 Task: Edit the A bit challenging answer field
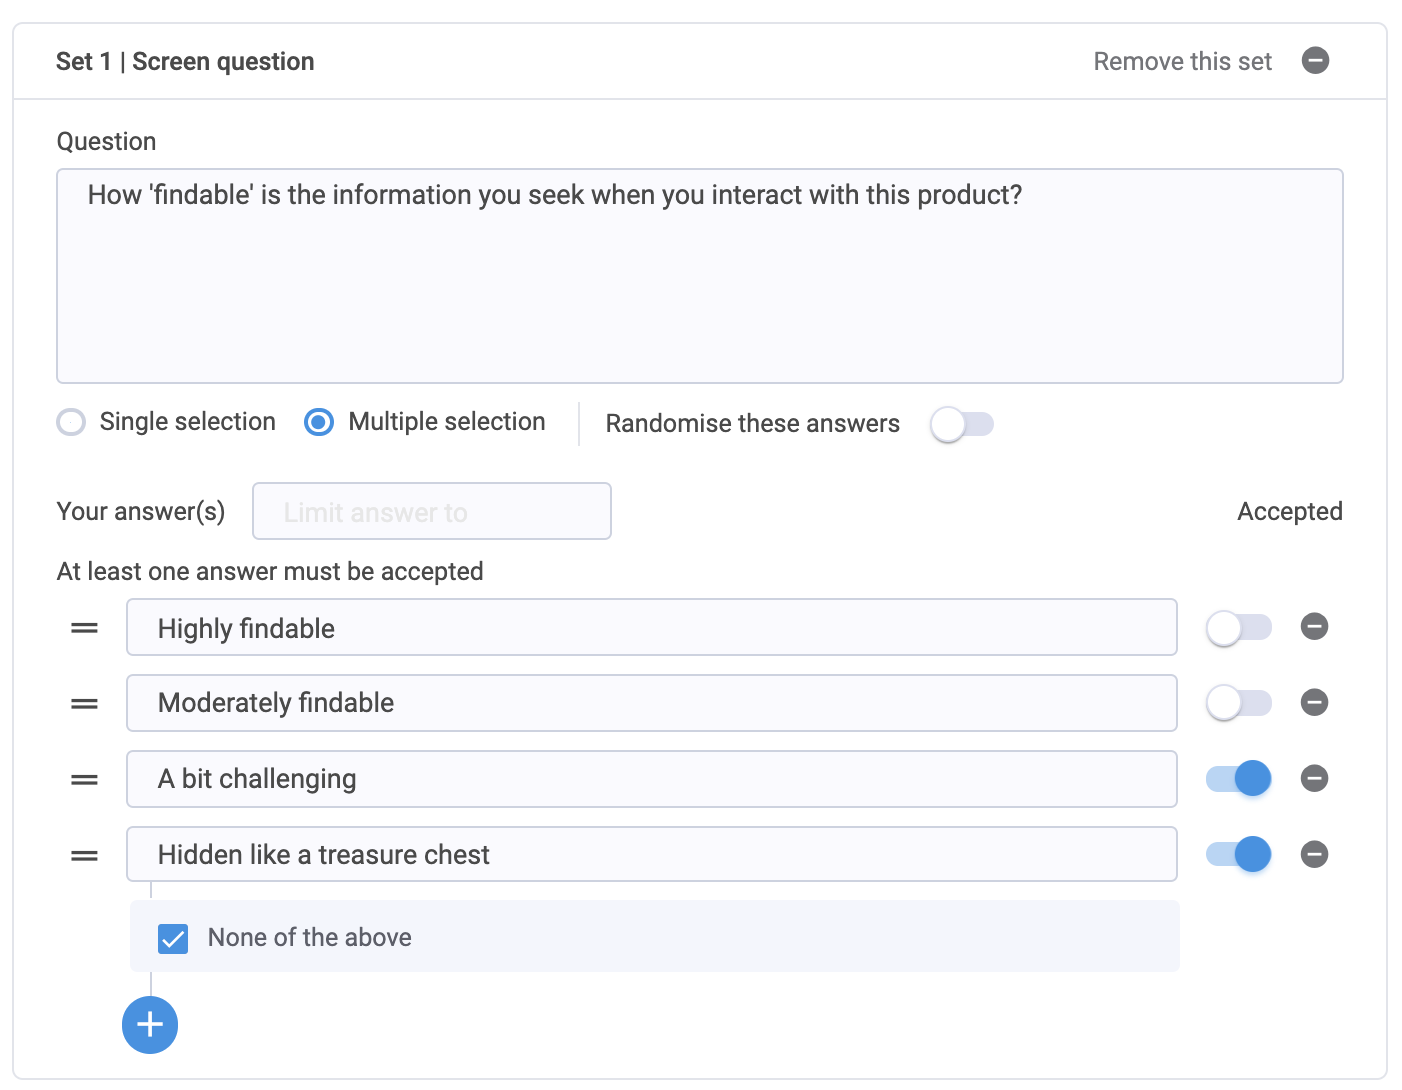pyautogui.click(x=652, y=779)
